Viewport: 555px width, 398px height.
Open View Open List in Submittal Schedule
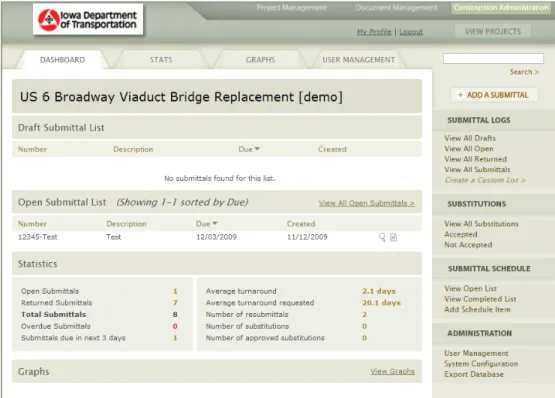coord(471,289)
